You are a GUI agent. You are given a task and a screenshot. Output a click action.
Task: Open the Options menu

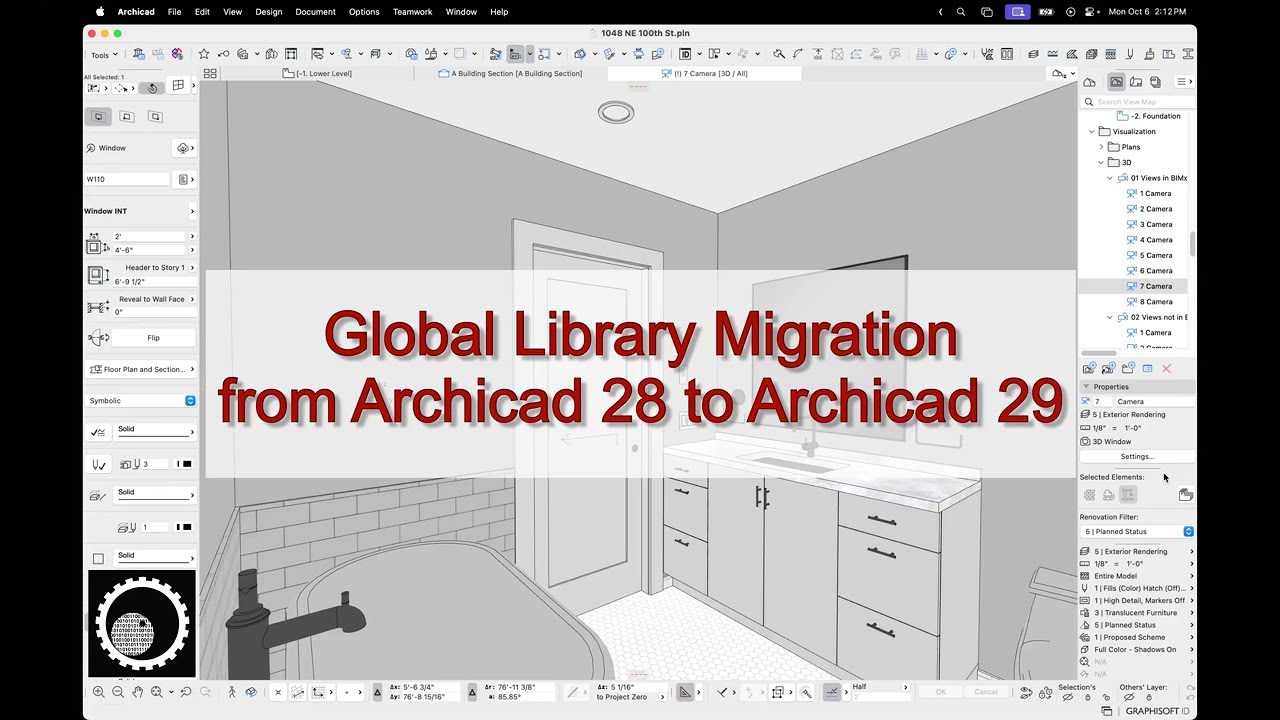pos(364,12)
